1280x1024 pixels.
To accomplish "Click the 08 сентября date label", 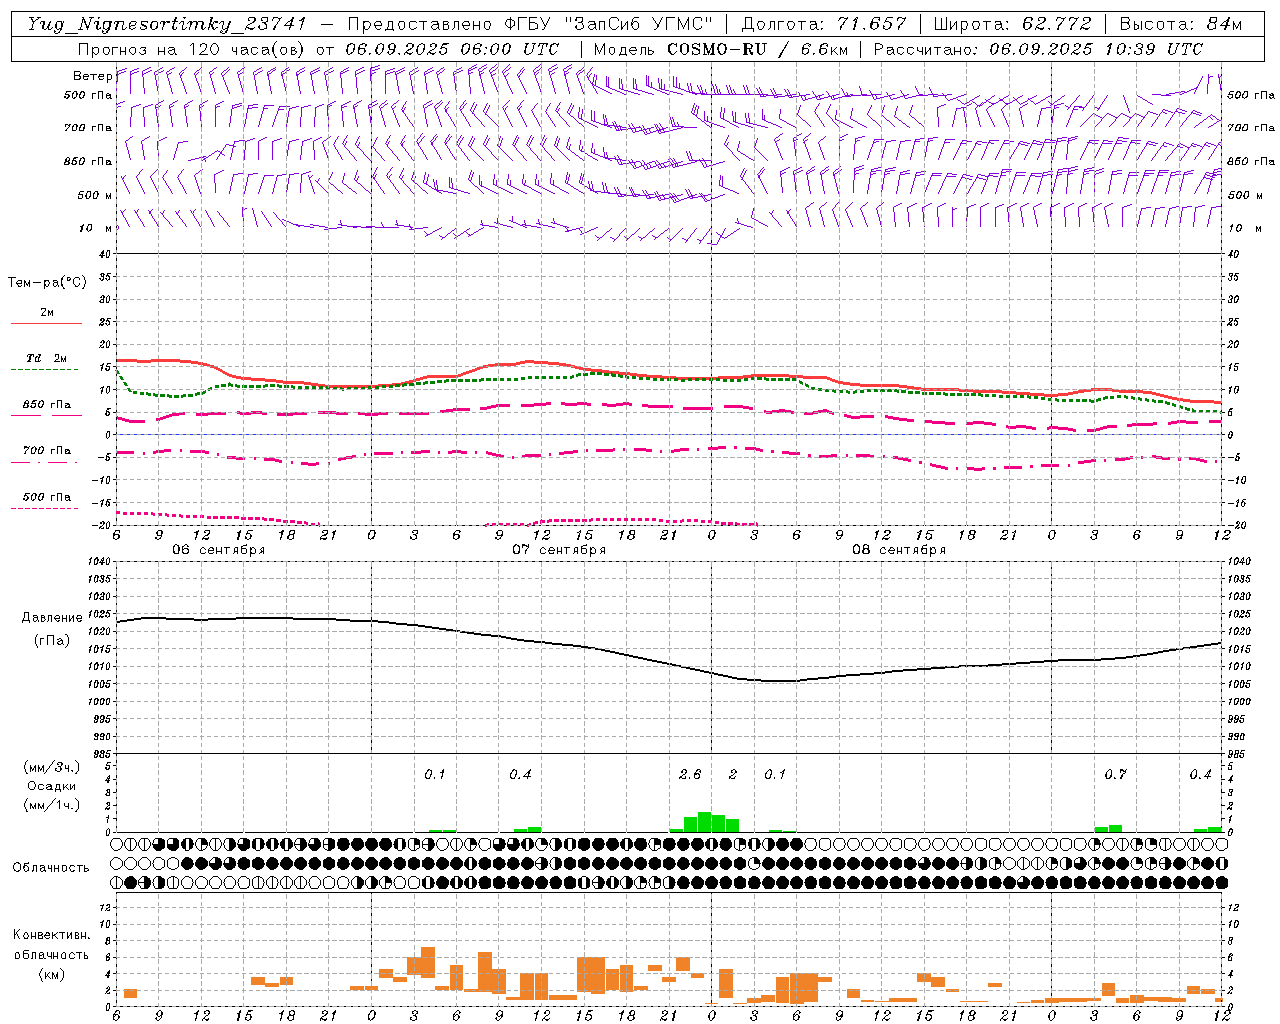I will (x=899, y=550).
